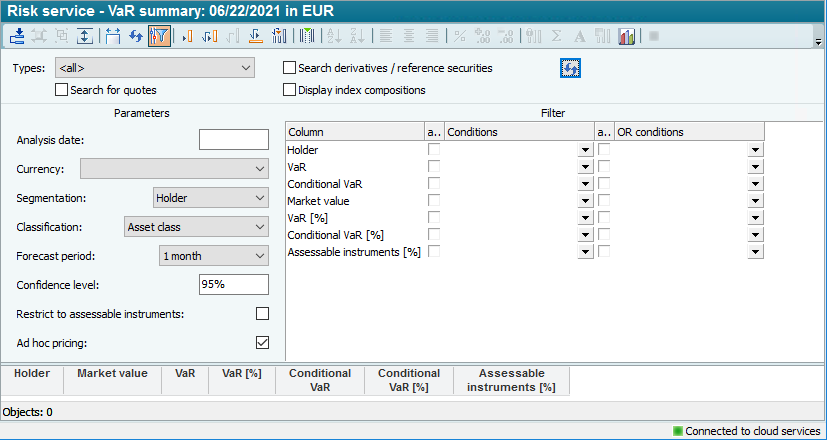Click the calendar date range toolbar icon
The height and width of the screenshot is (440, 827).
click(112, 36)
